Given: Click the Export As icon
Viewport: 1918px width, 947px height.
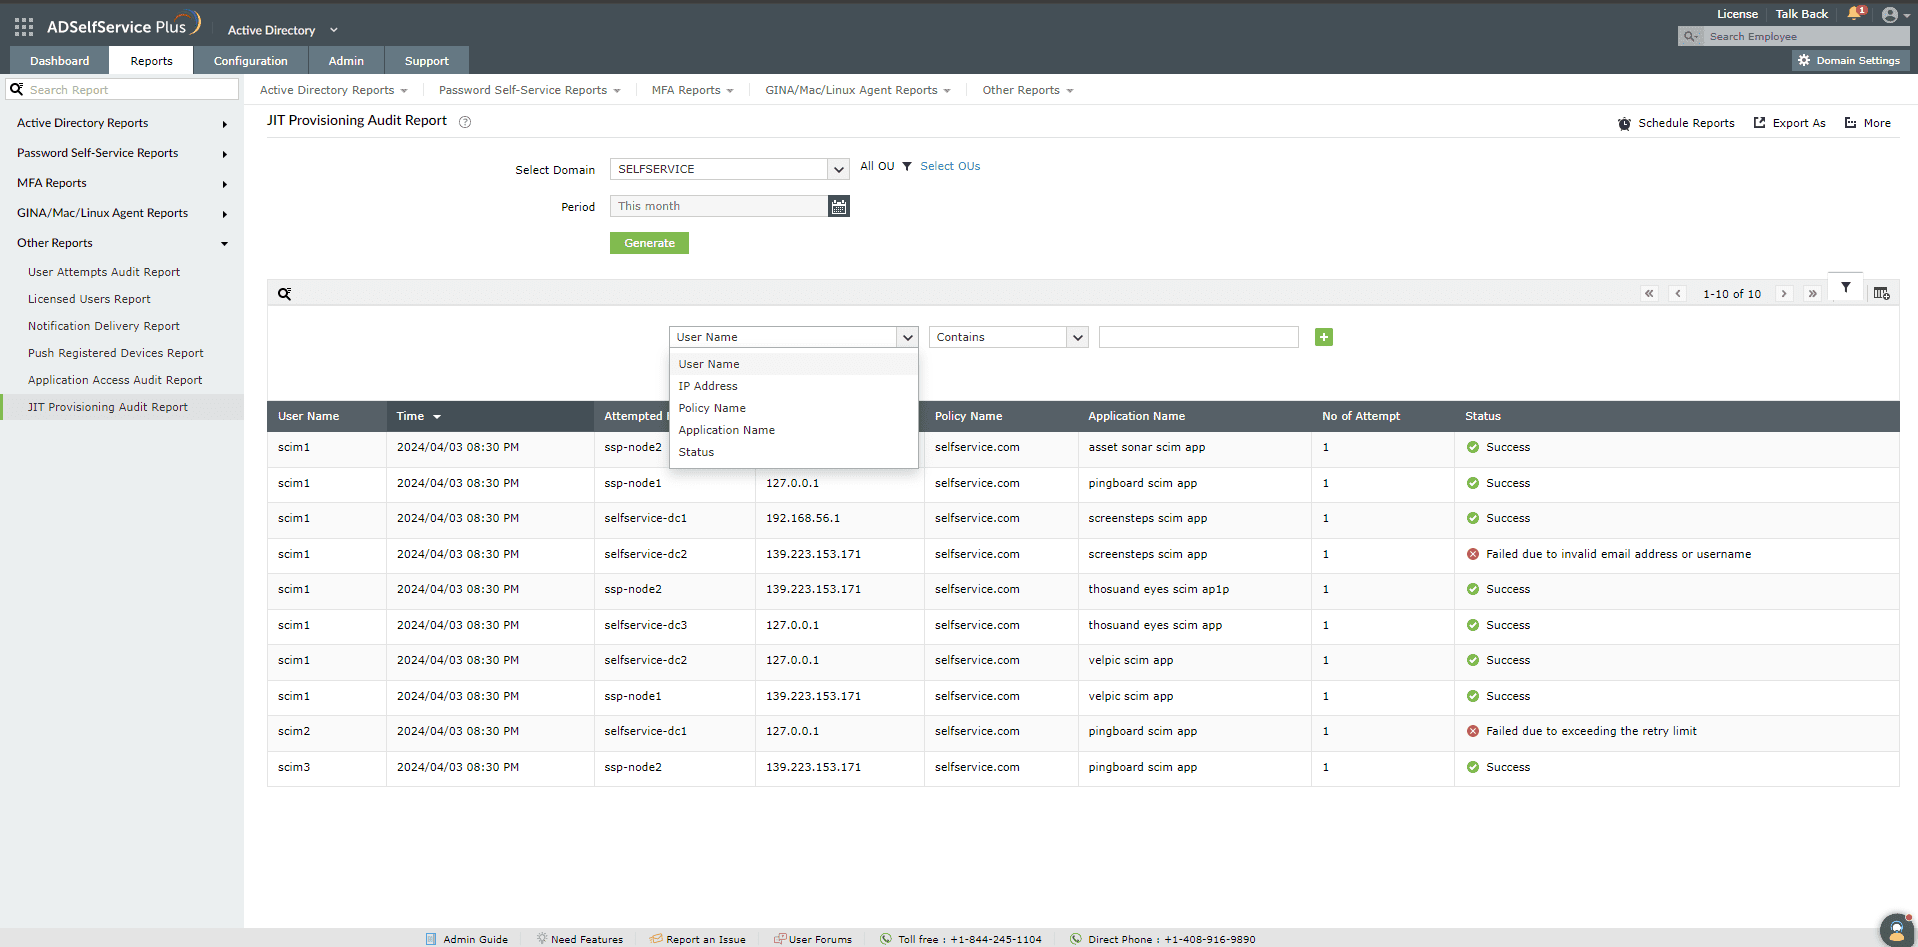Looking at the screenshot, I should [x=1759, y=123].
